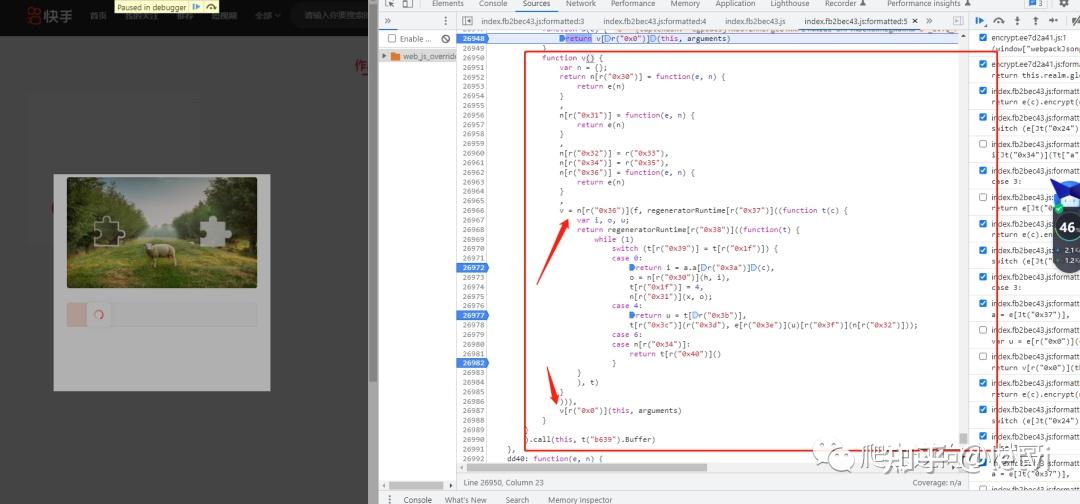1080x504 pixels.
Task: Open the Search drawer tab
Action: (517, 499)
